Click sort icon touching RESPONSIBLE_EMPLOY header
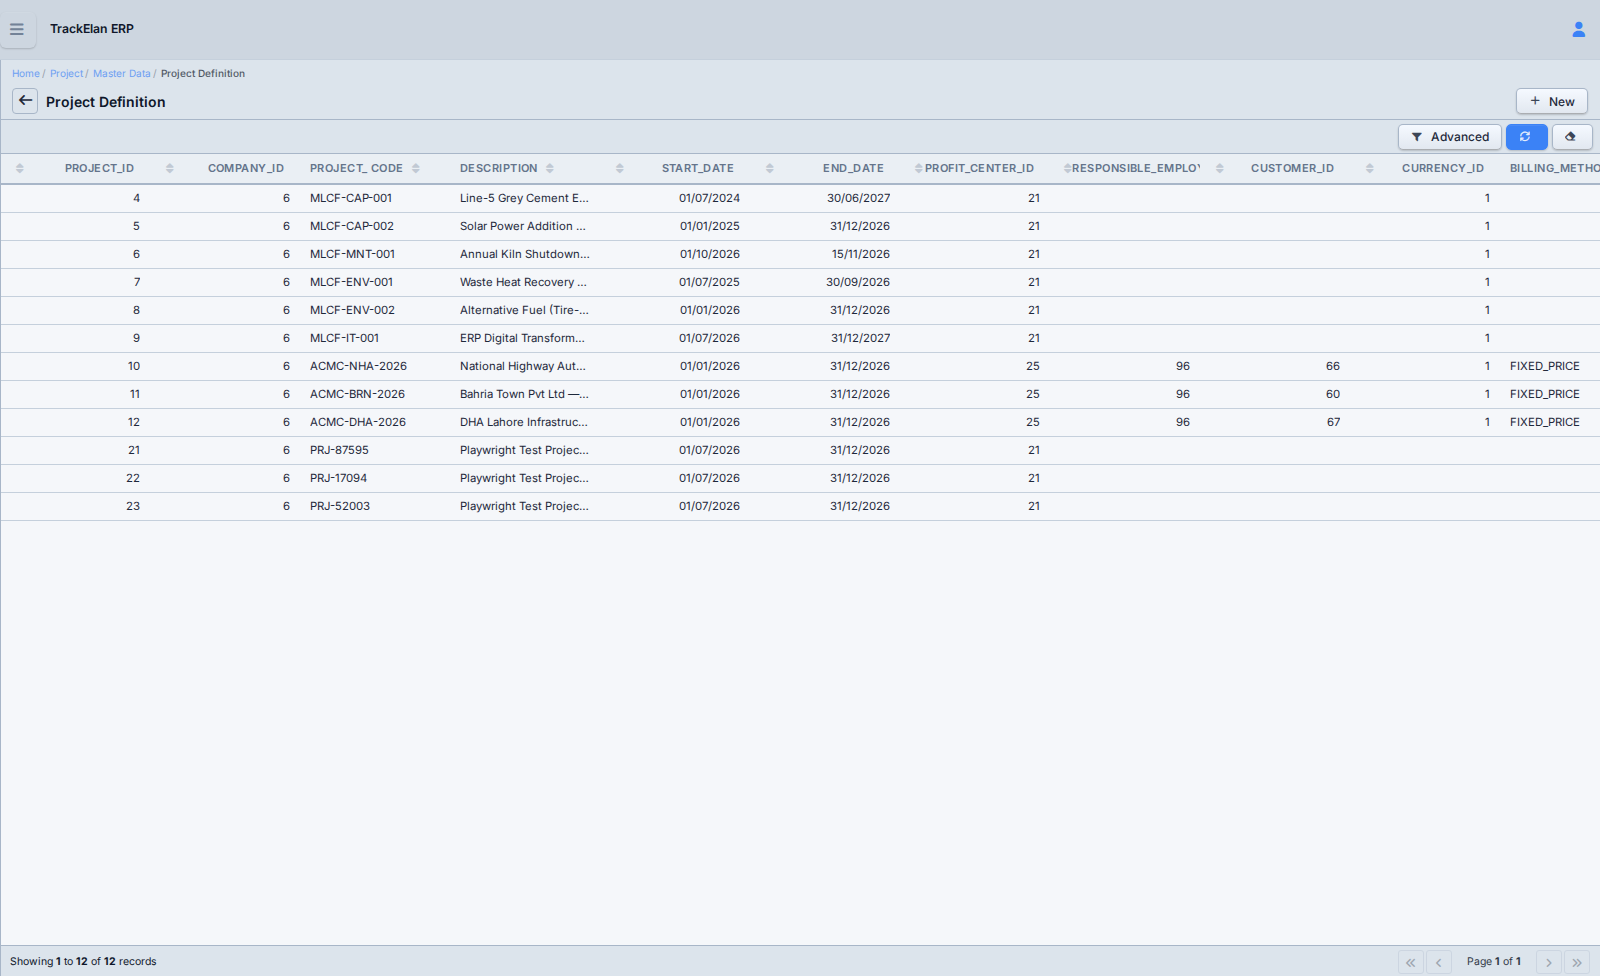This screenshot has height=976, width=1600. click(x=1067, y=168)
